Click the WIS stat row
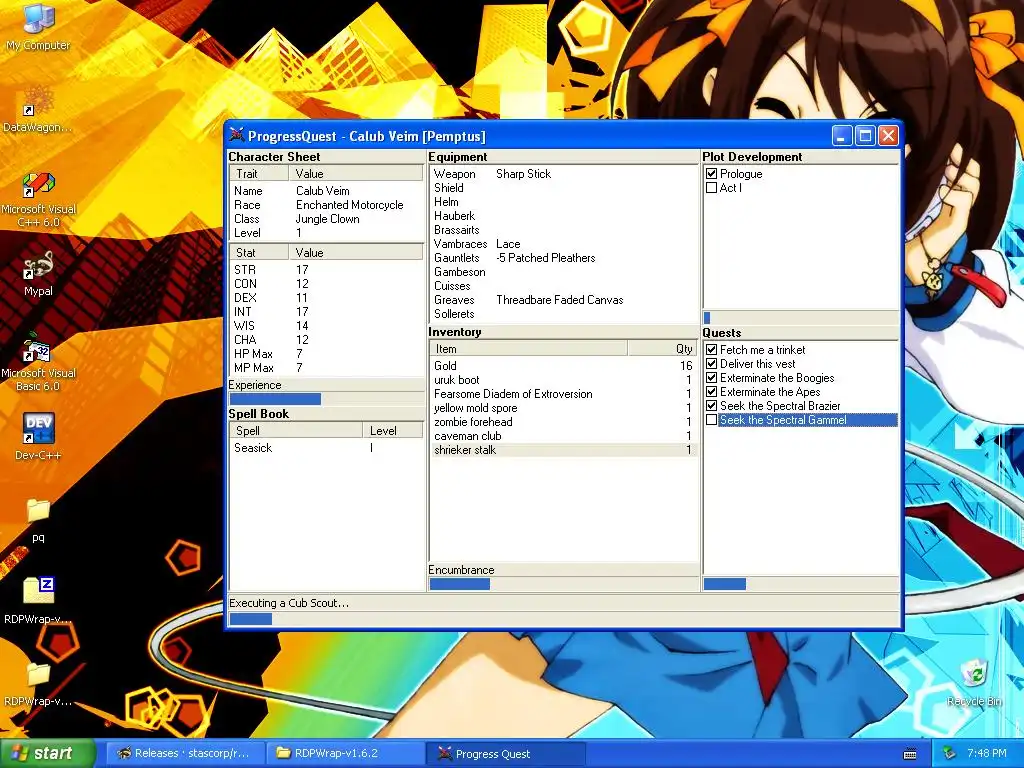 327,326
